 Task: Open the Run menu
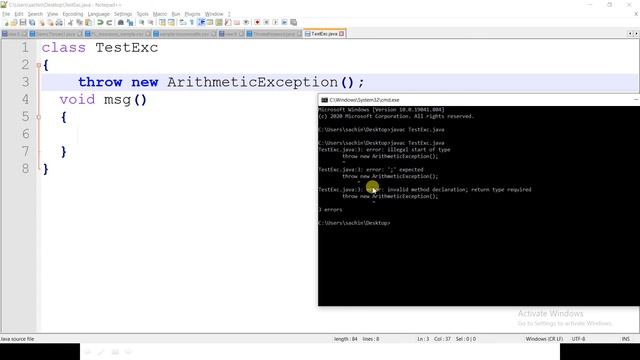click(x=176, y=14)
